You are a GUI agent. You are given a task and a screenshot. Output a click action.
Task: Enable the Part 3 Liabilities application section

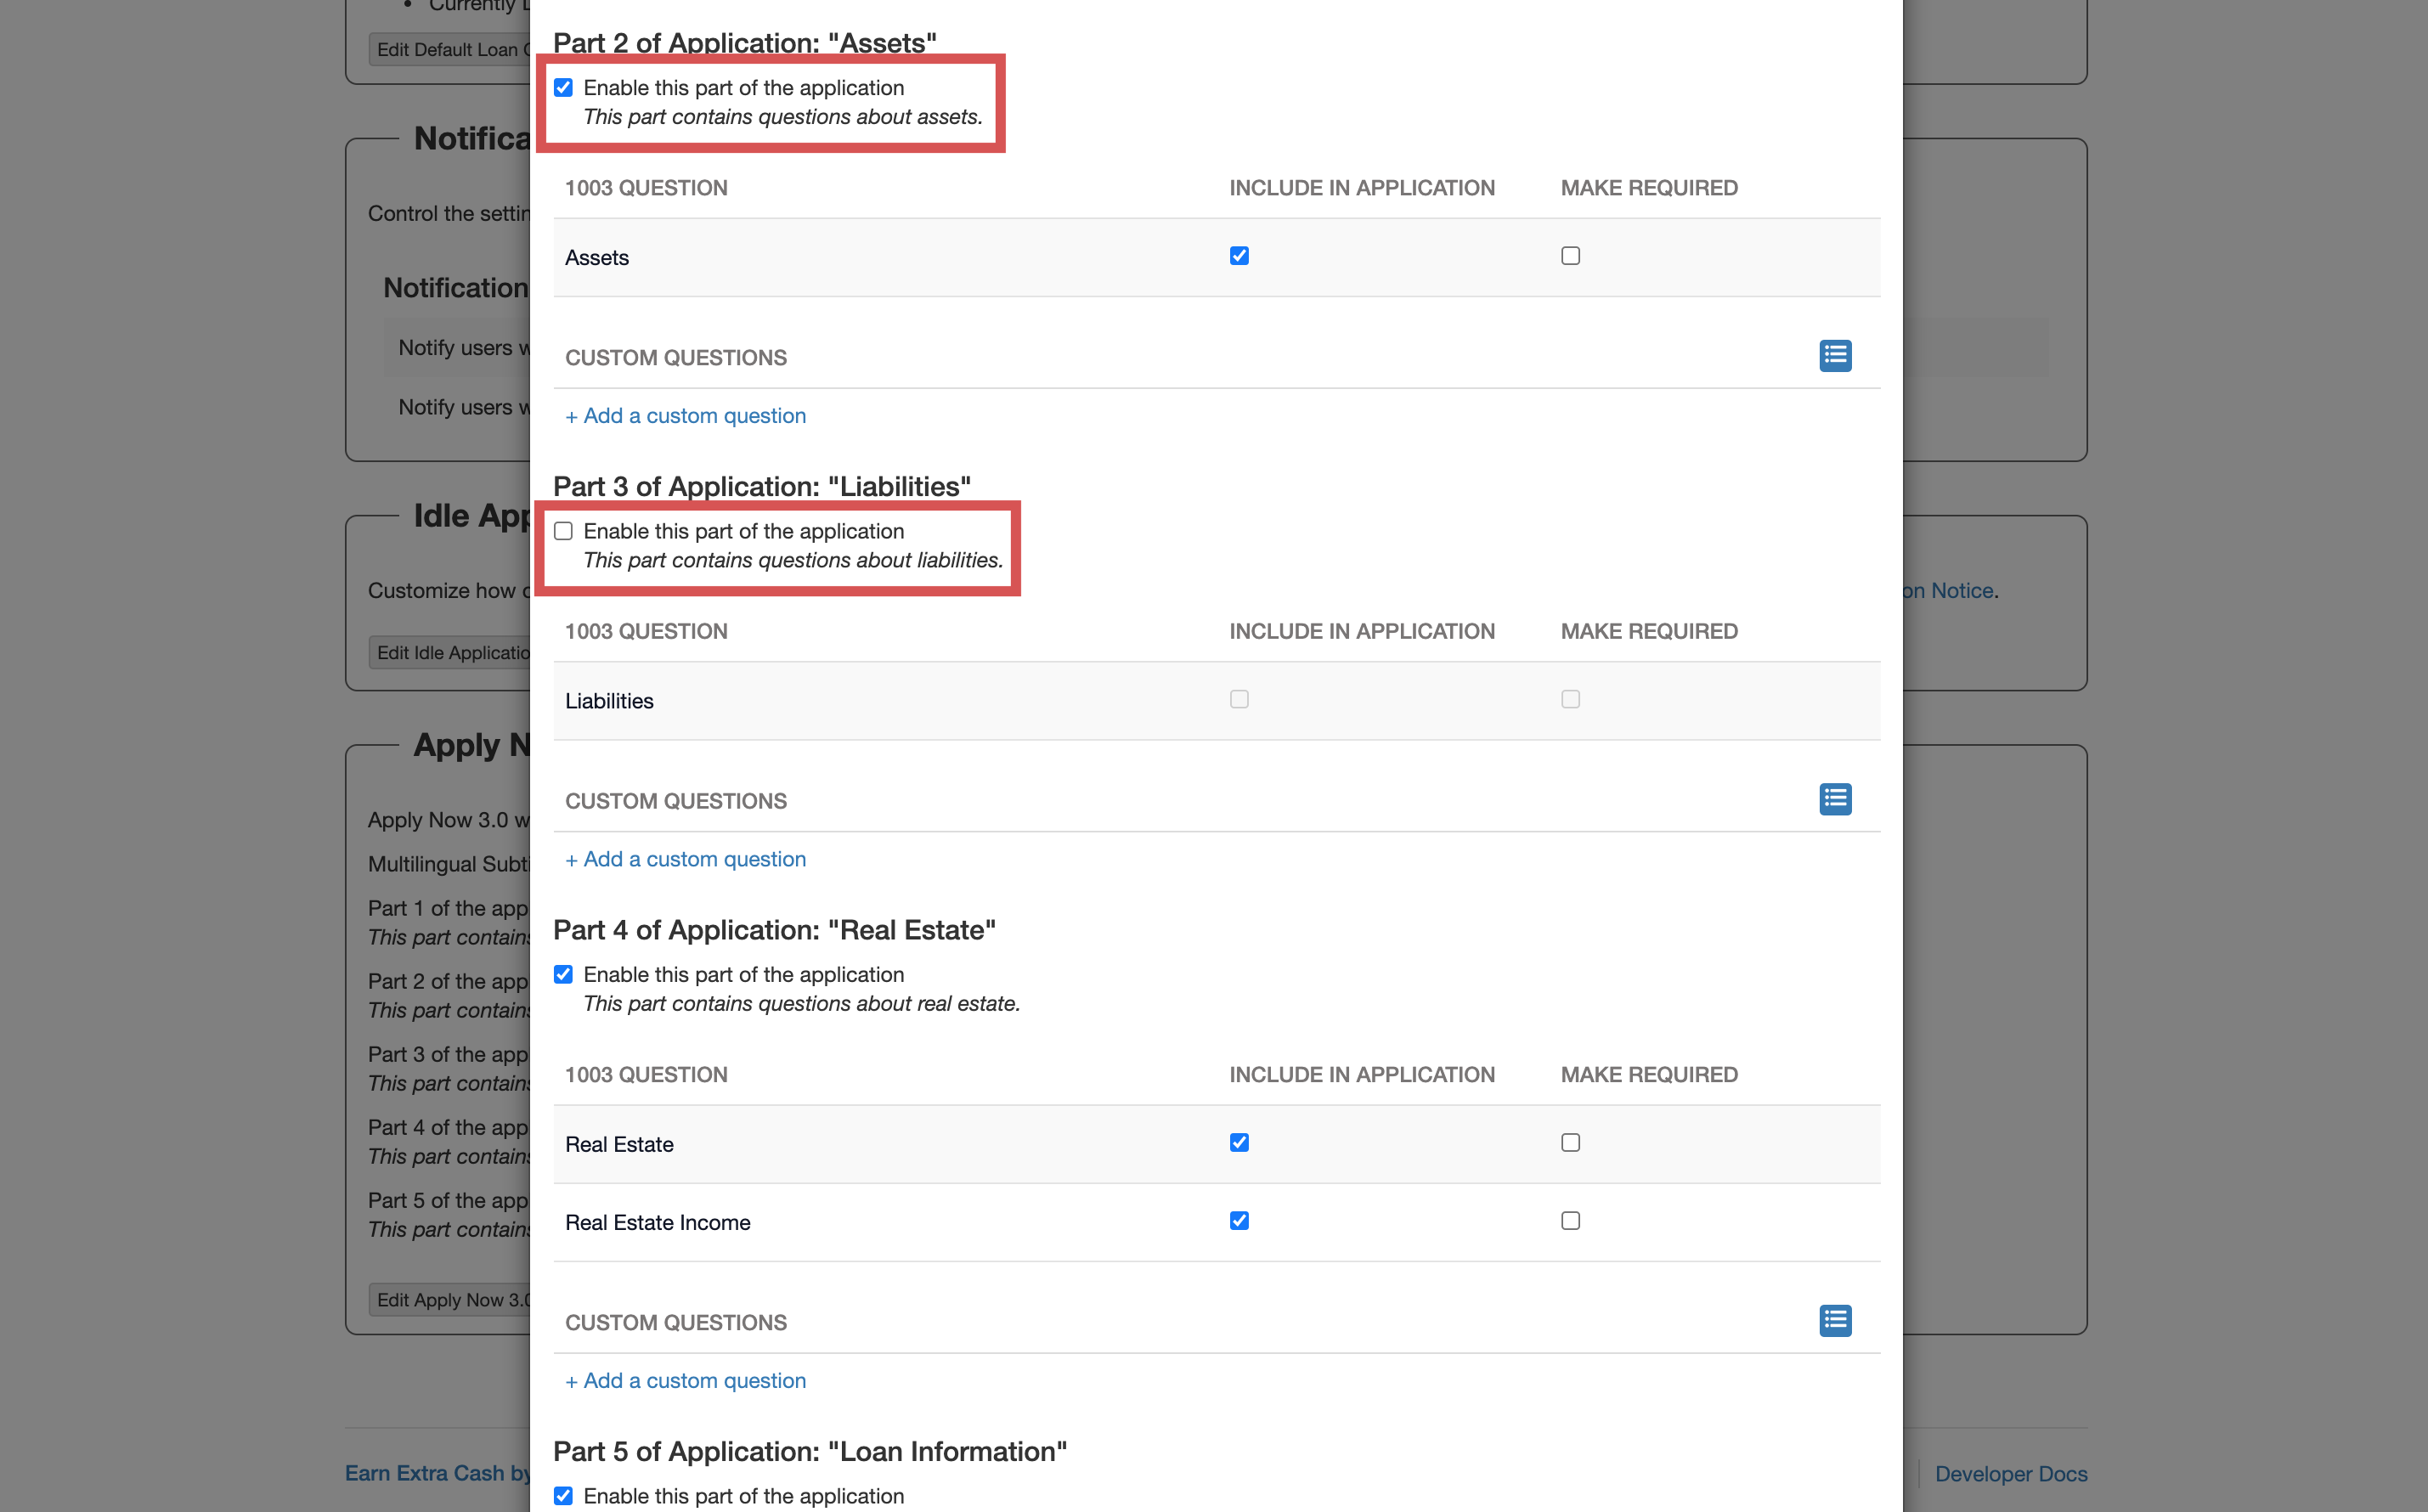(x=564, y=531)
